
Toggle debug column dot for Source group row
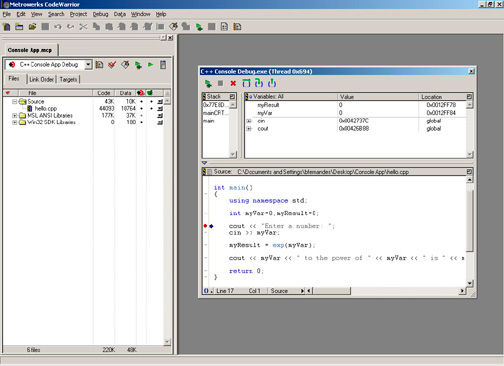tap(142, 101)
